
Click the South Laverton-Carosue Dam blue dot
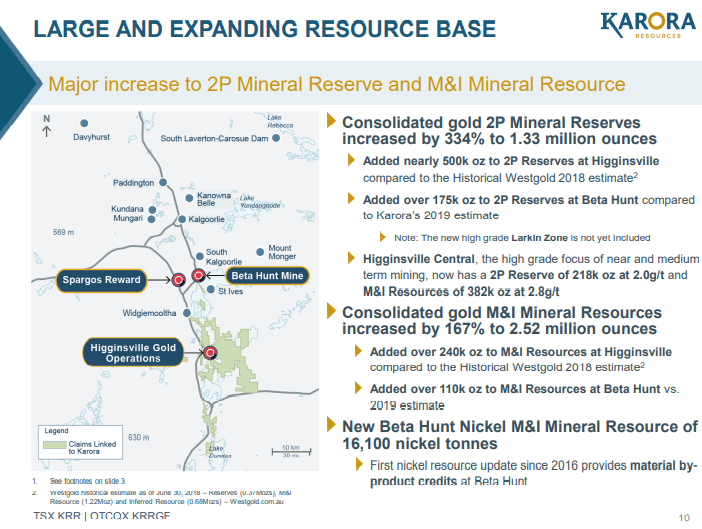(276, 138)
